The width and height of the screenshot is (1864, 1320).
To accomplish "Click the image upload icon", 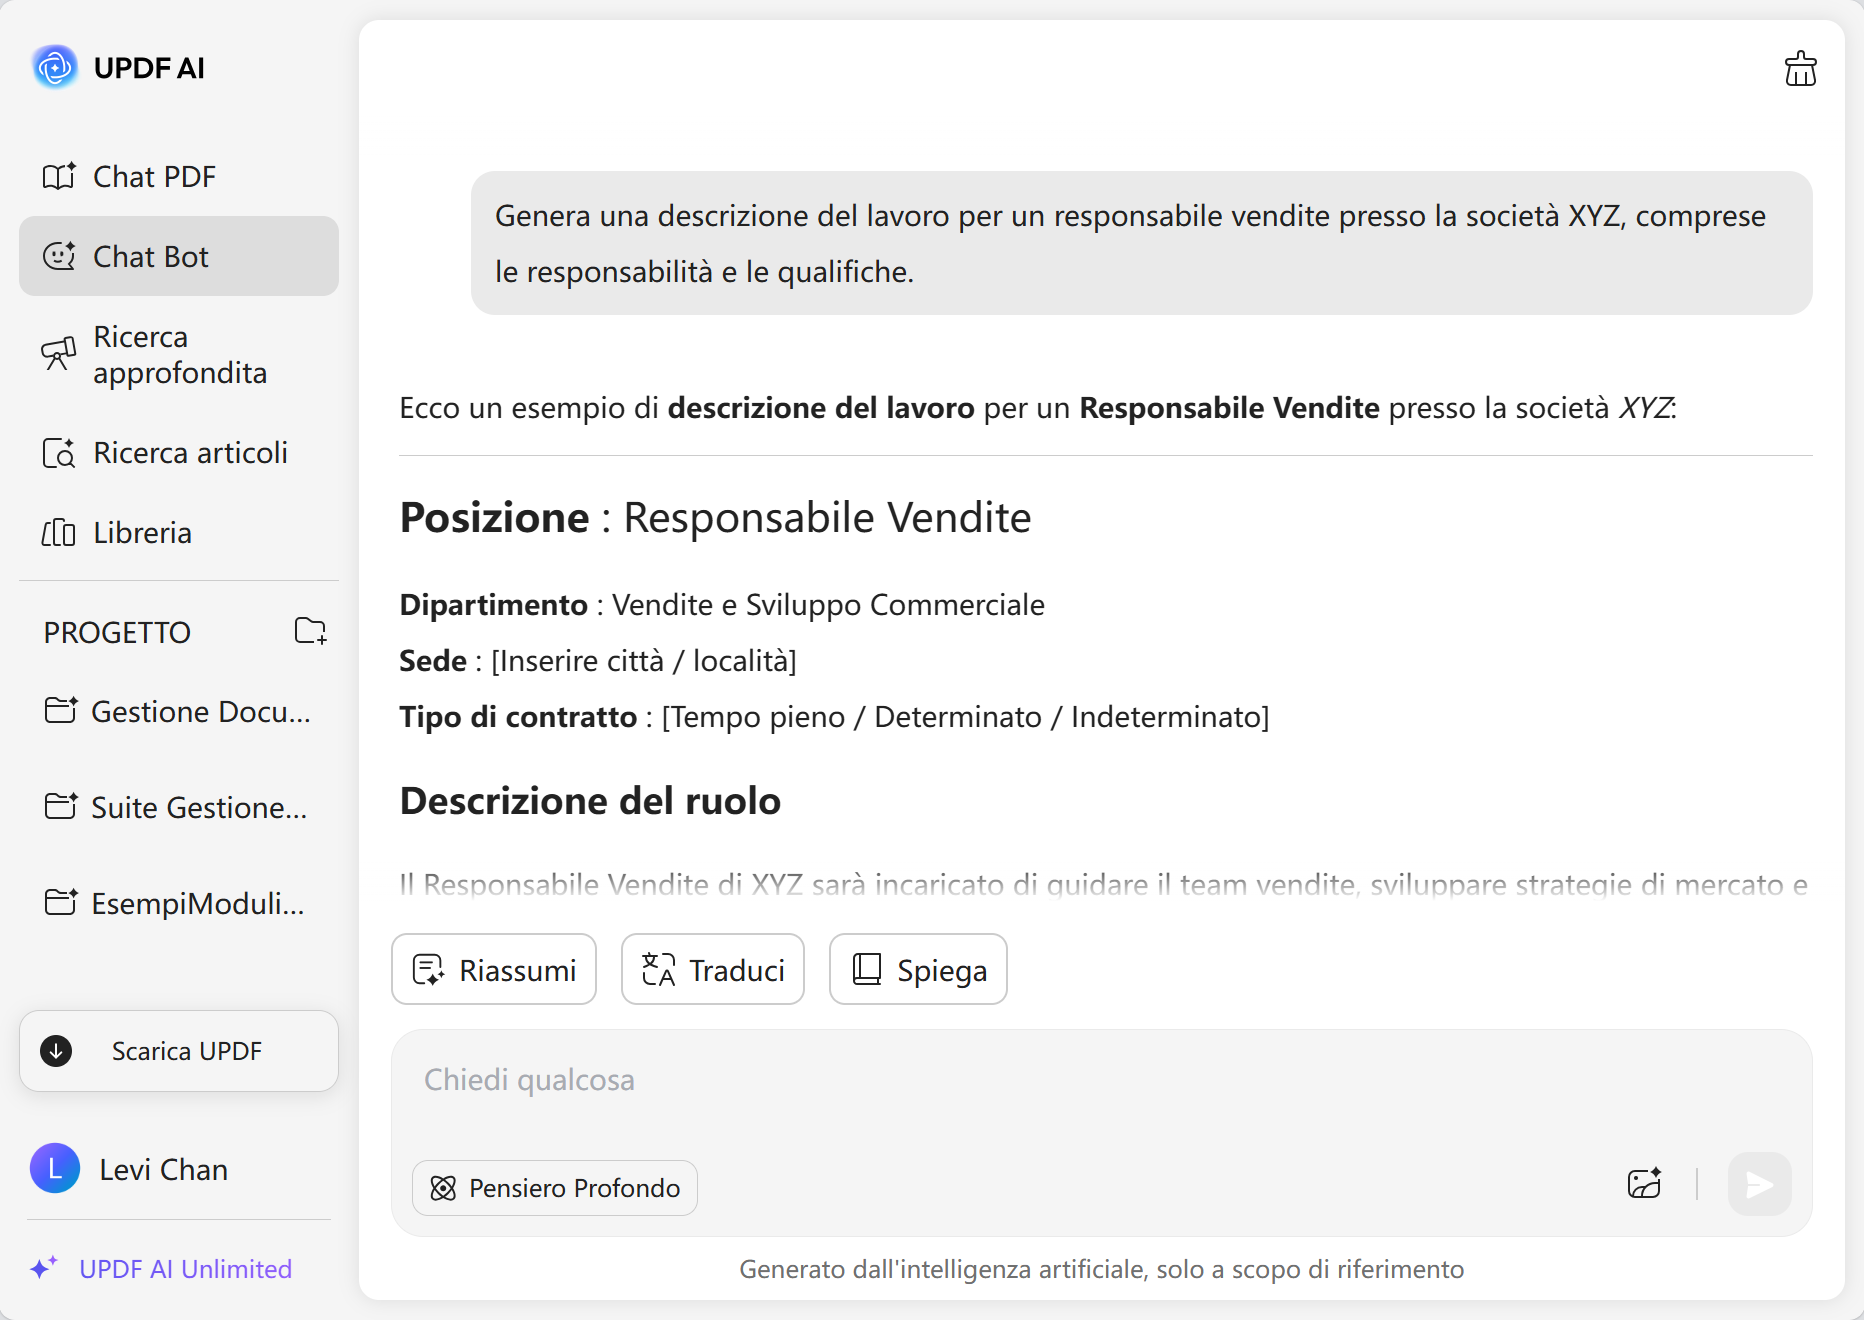I will (x=1644, y=1184).
